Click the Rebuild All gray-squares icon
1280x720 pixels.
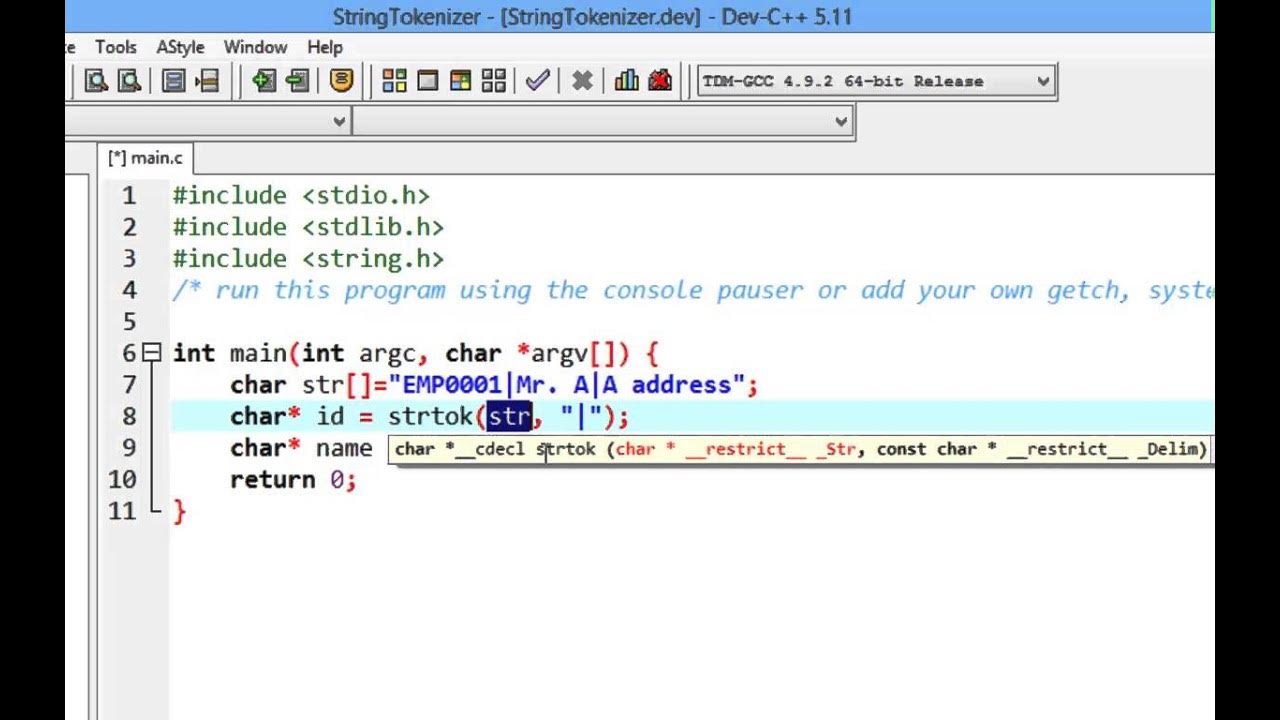493,81
